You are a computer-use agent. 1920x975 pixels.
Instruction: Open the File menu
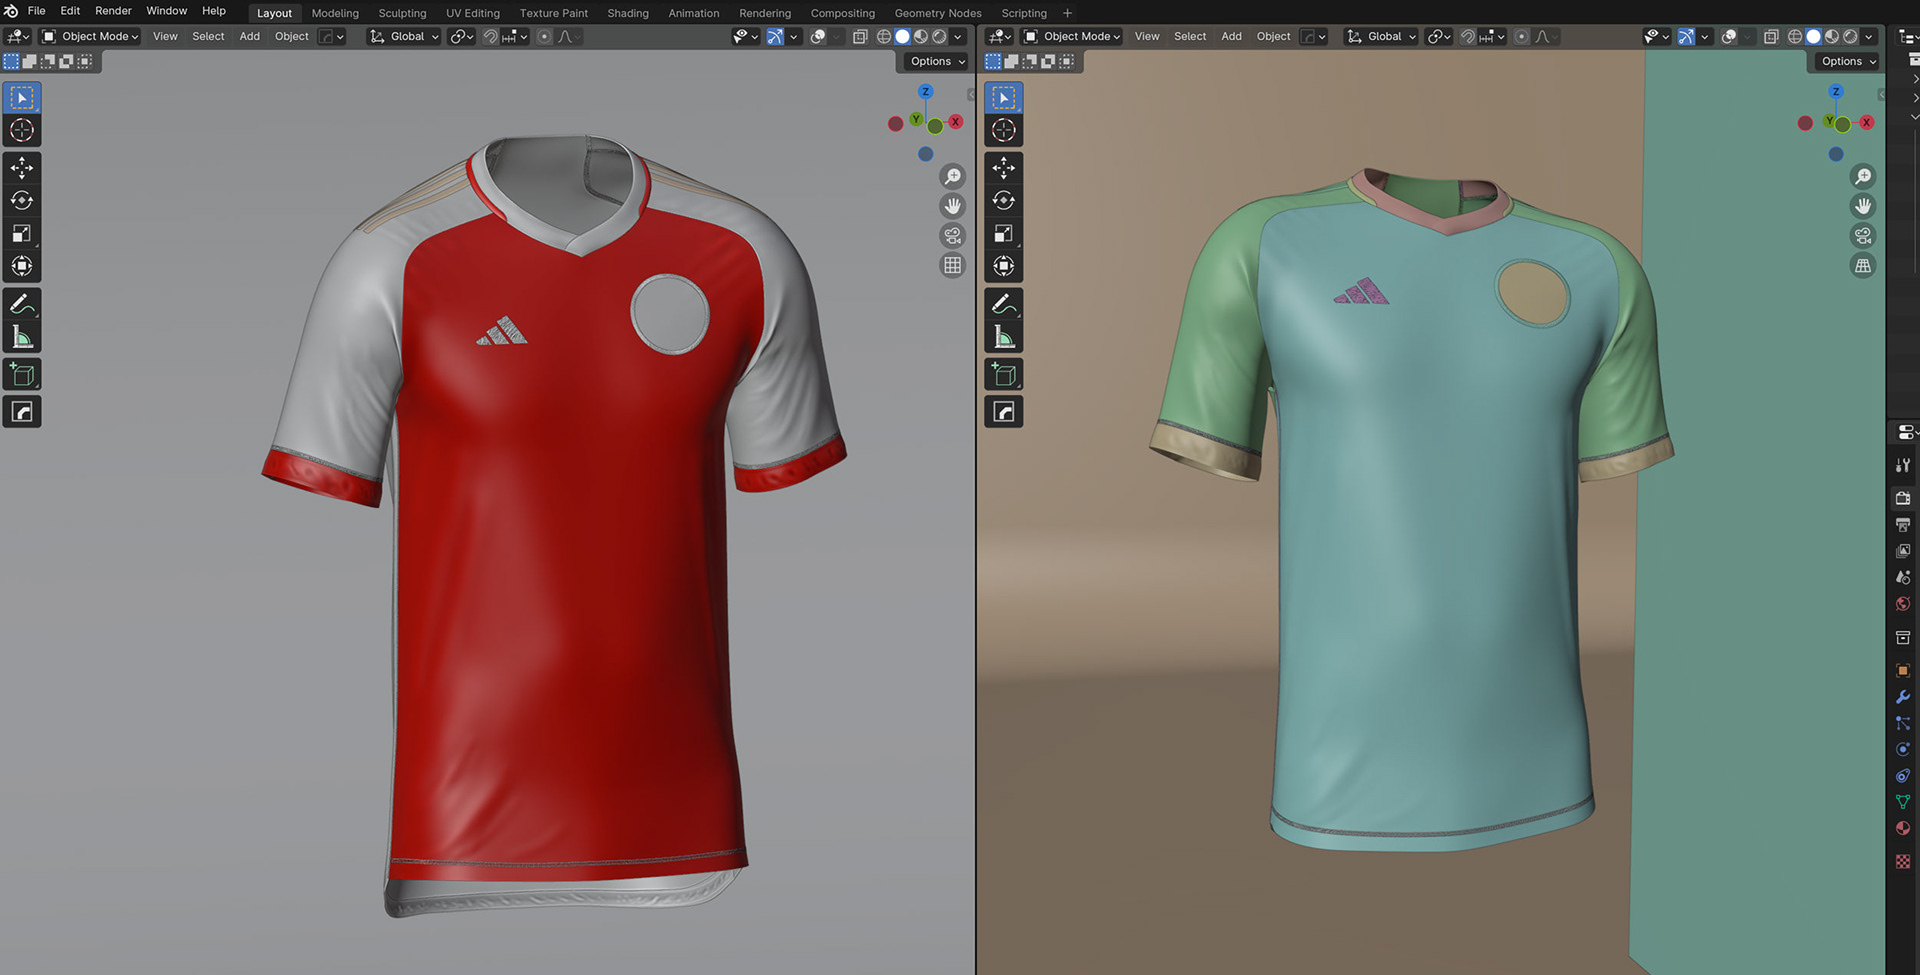point(36,11)
